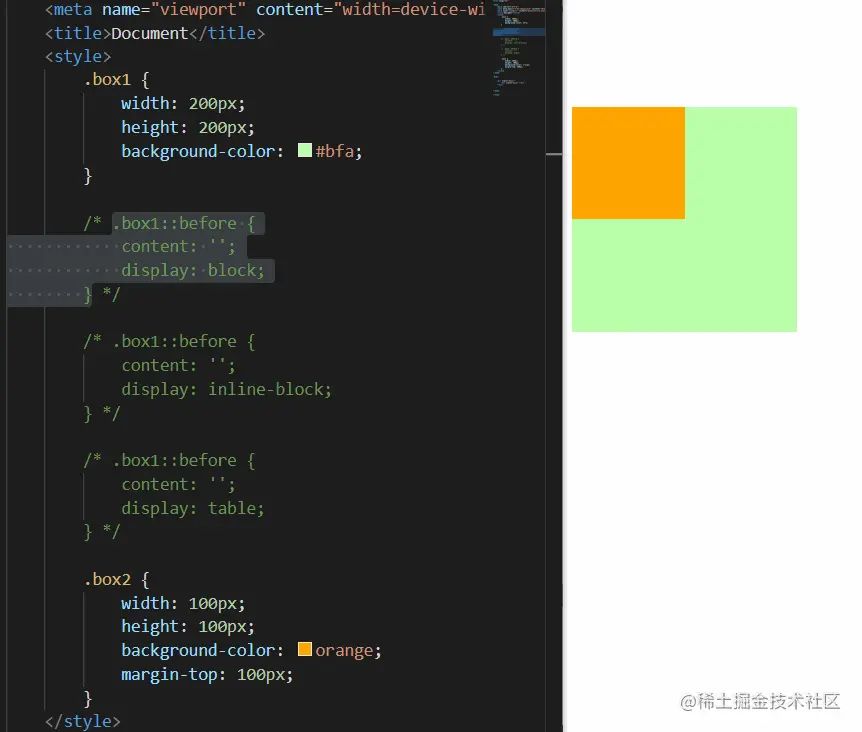Screen dimensions: 862x732
Task: Click the orange color swatch in .box2
Action: (303, 649)
